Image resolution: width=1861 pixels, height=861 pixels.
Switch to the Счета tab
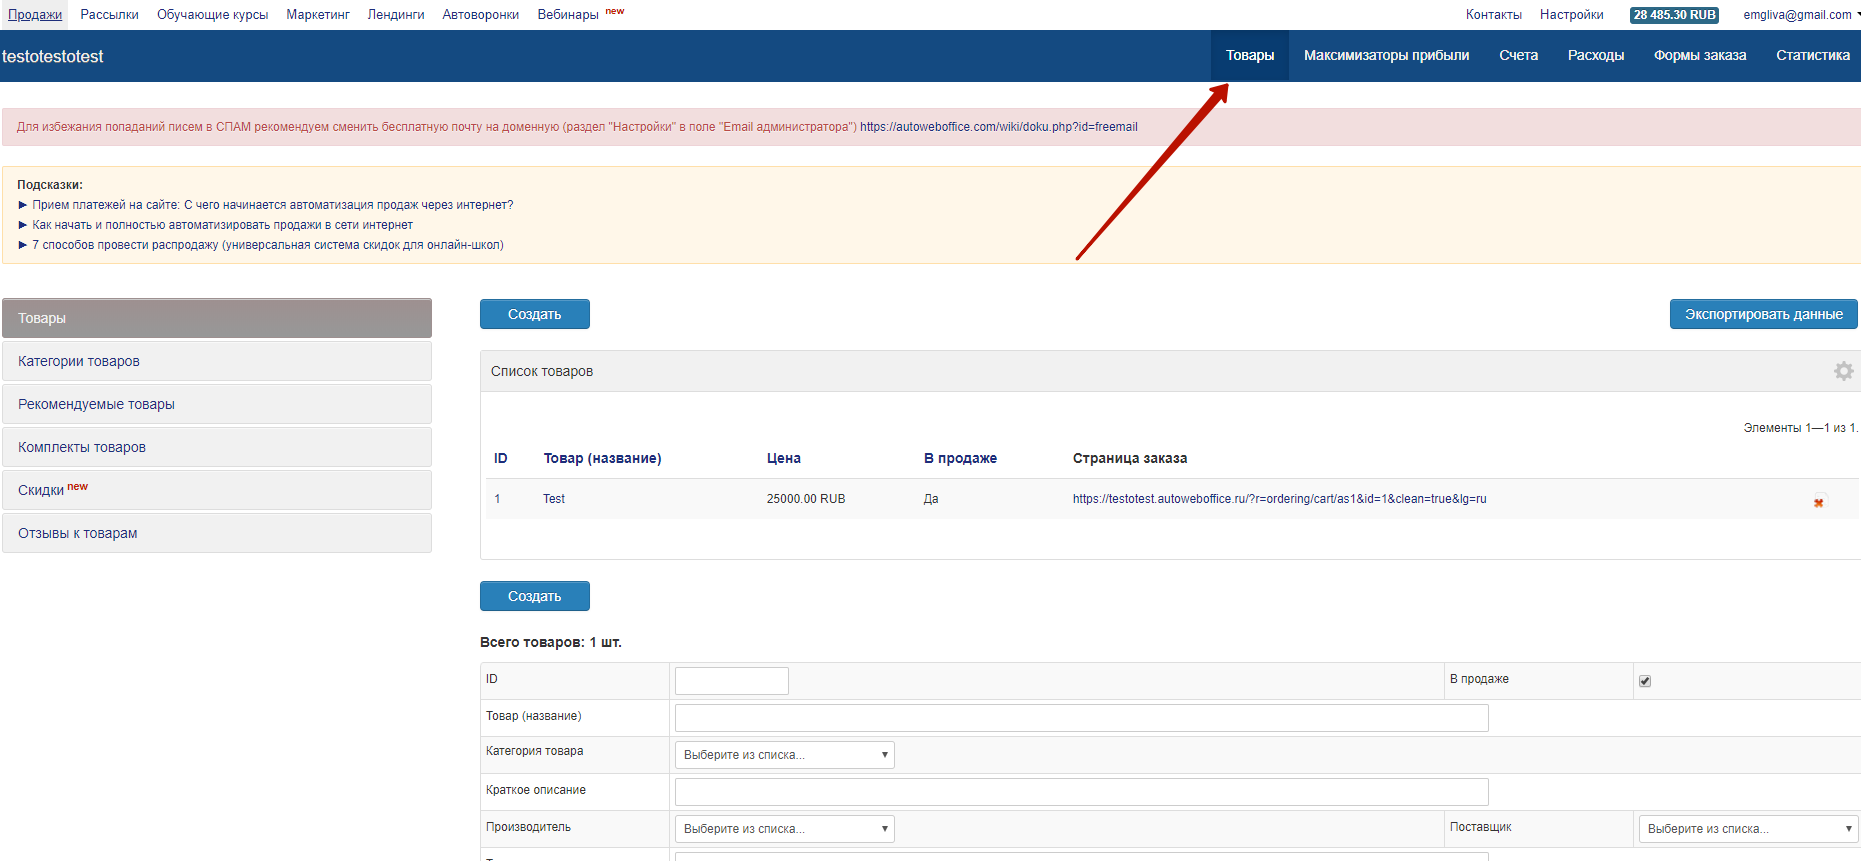tap(1518, 56)
